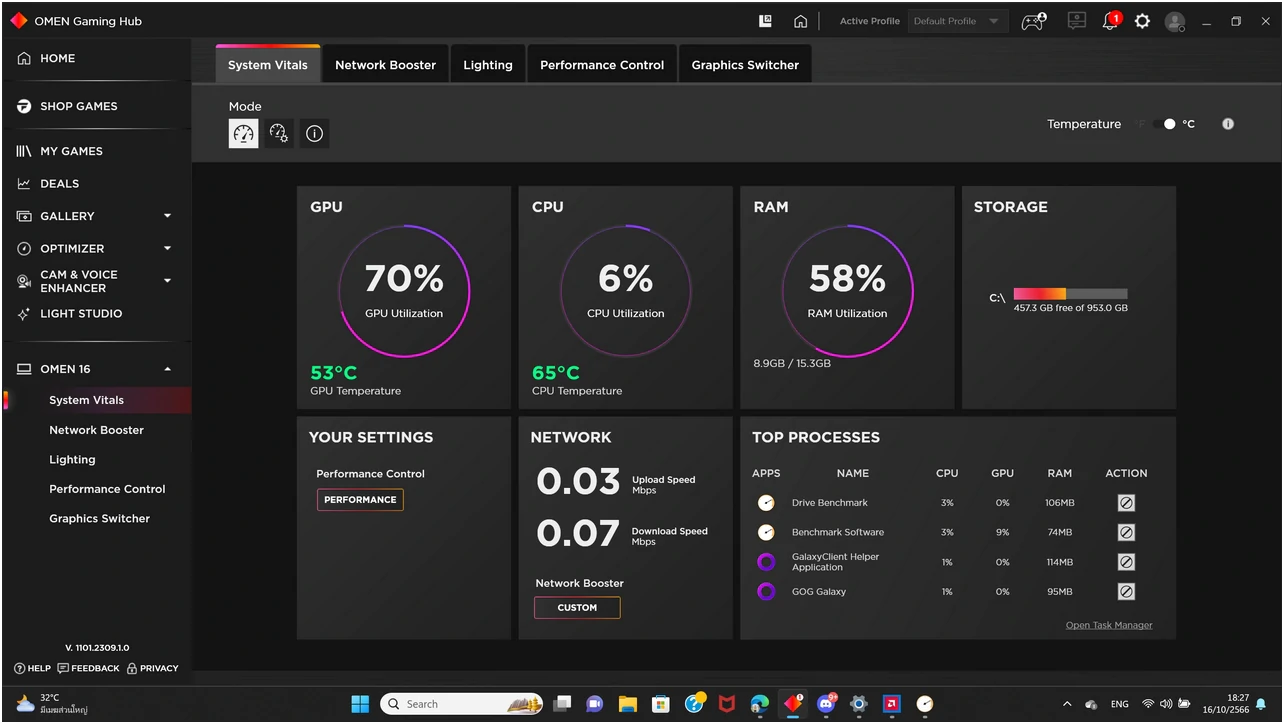The image size is (1284, 724).
Task: Open the Mode info icon
Action: (315, 133)
